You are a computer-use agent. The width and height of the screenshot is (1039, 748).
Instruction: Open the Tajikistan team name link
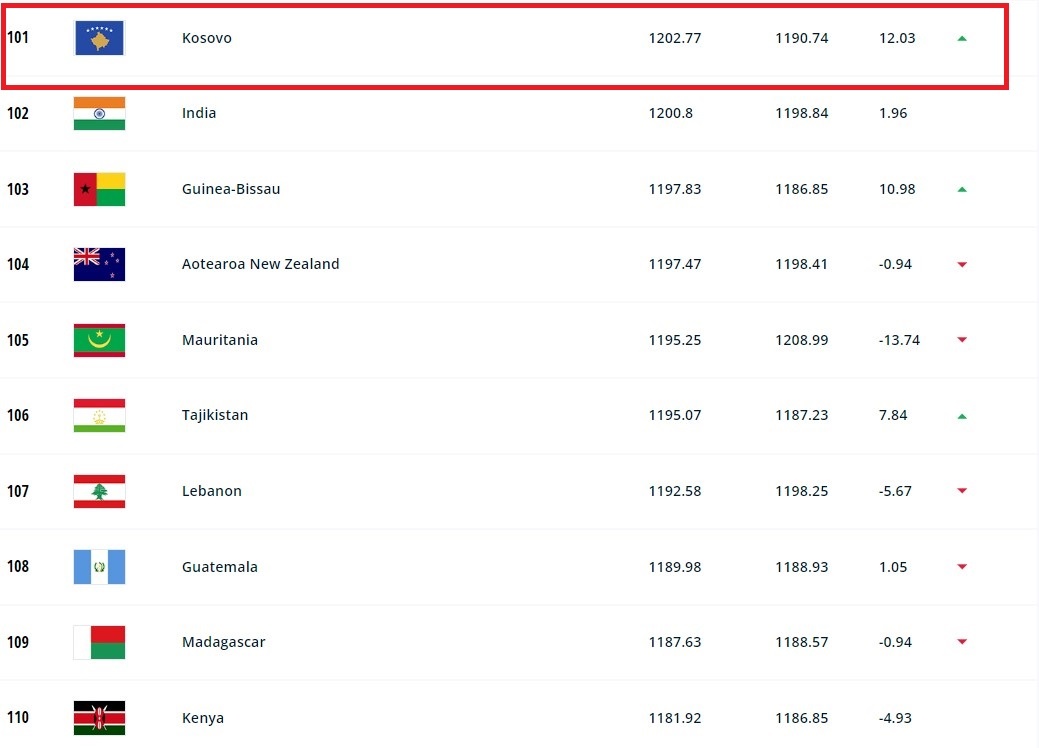215,415
